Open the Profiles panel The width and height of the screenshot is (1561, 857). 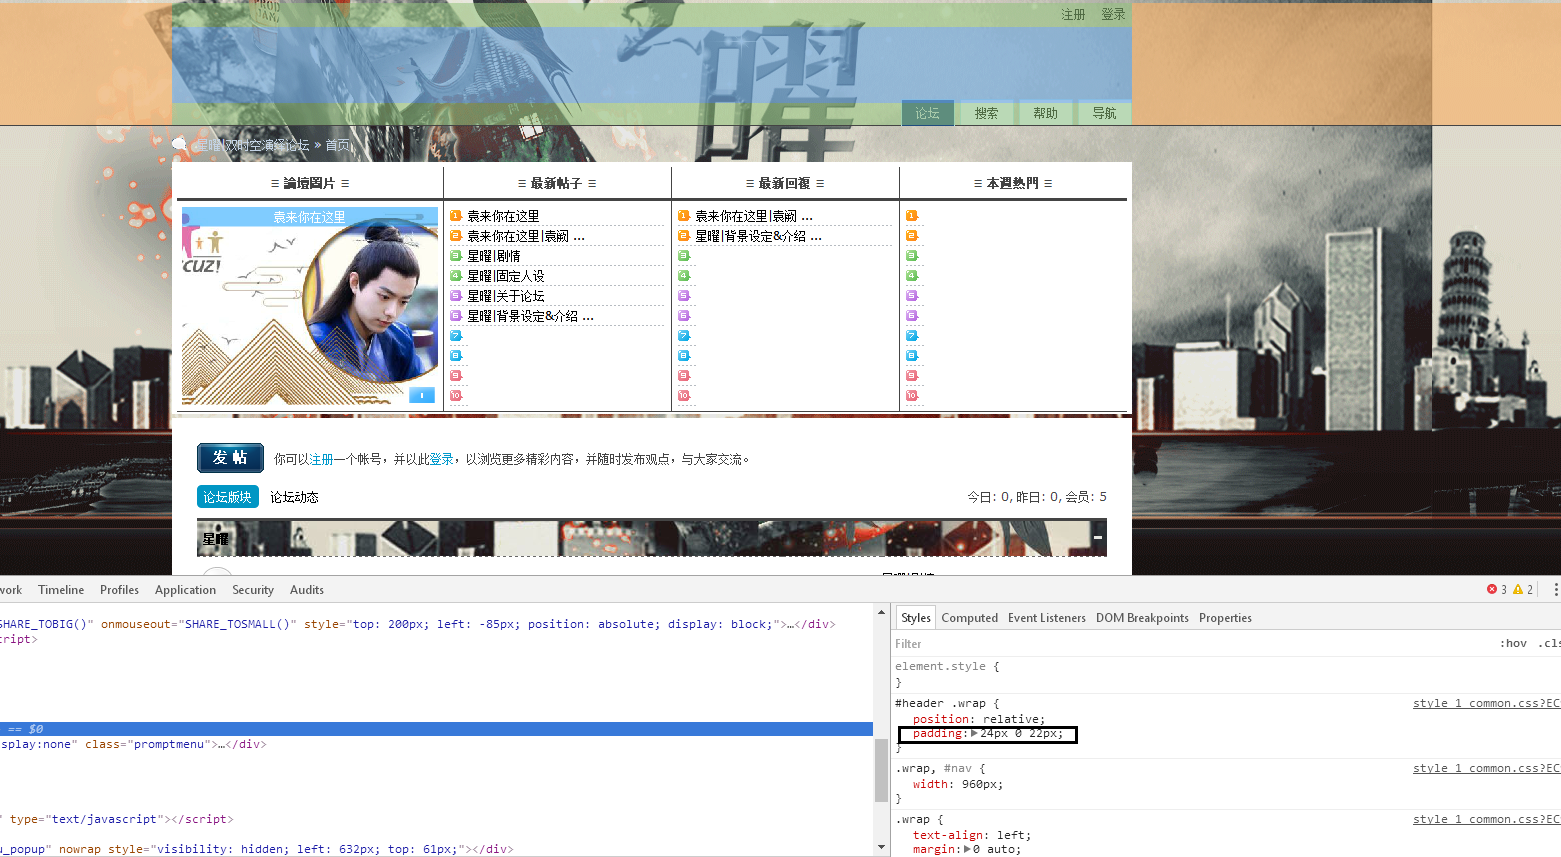(119, 590)
